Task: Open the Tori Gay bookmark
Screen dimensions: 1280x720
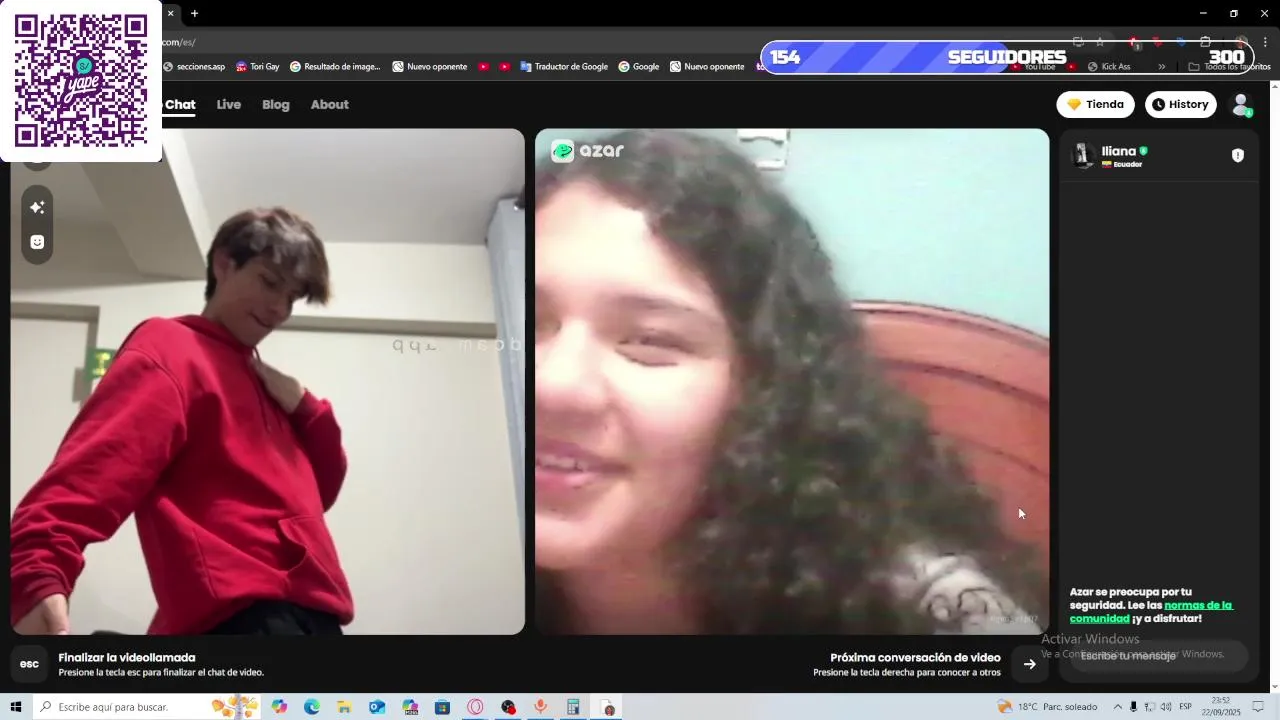Action: point(257,67)
